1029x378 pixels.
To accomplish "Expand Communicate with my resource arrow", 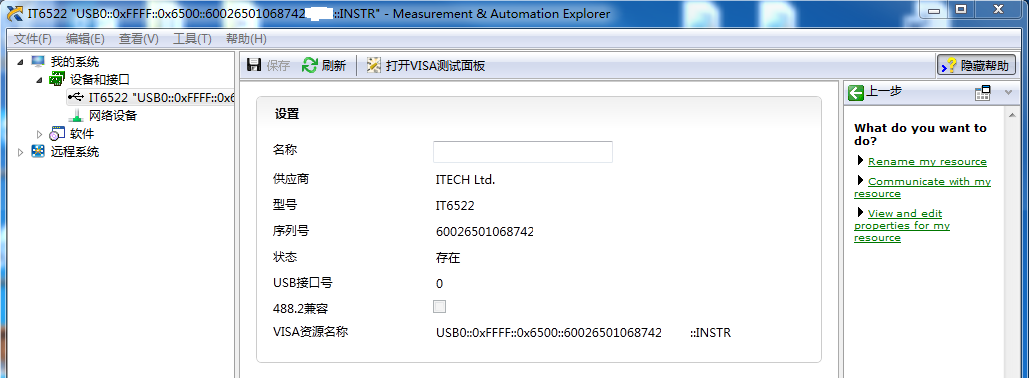I will pos(860,180).
